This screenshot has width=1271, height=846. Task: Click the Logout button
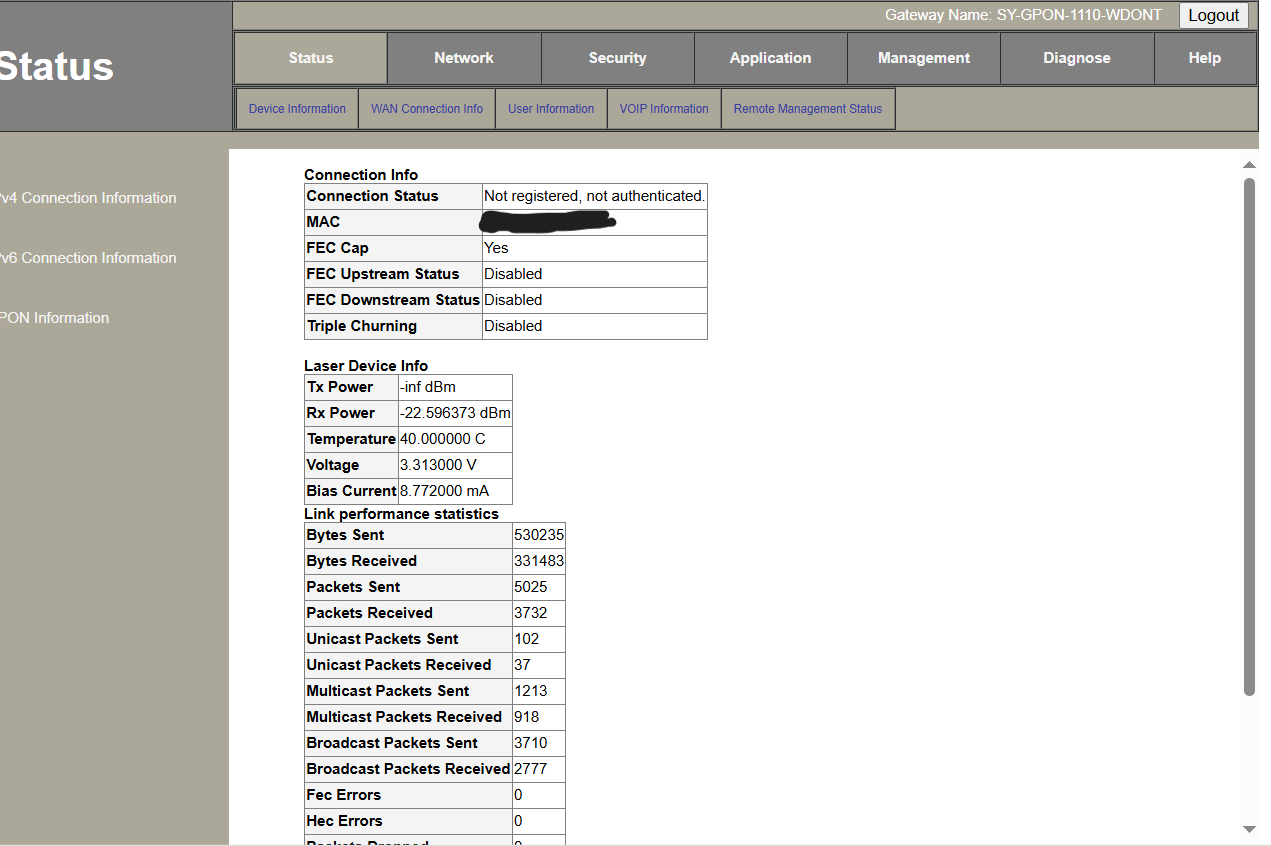coord(1213,16)
